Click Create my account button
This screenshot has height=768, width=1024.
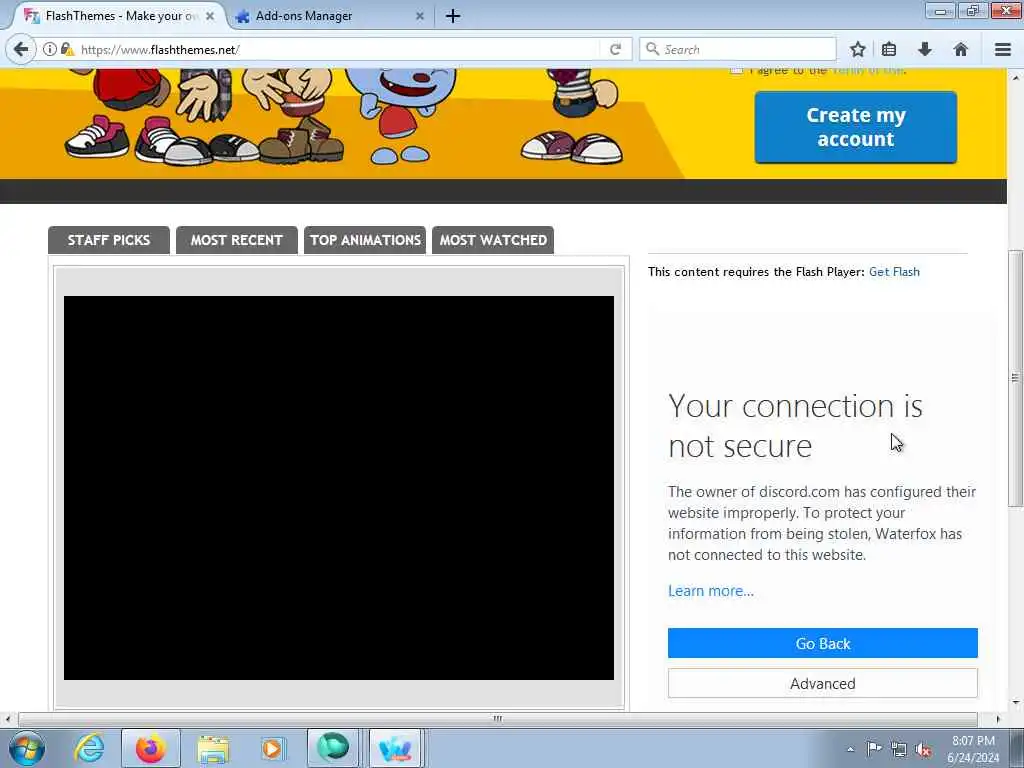[856, 127]
